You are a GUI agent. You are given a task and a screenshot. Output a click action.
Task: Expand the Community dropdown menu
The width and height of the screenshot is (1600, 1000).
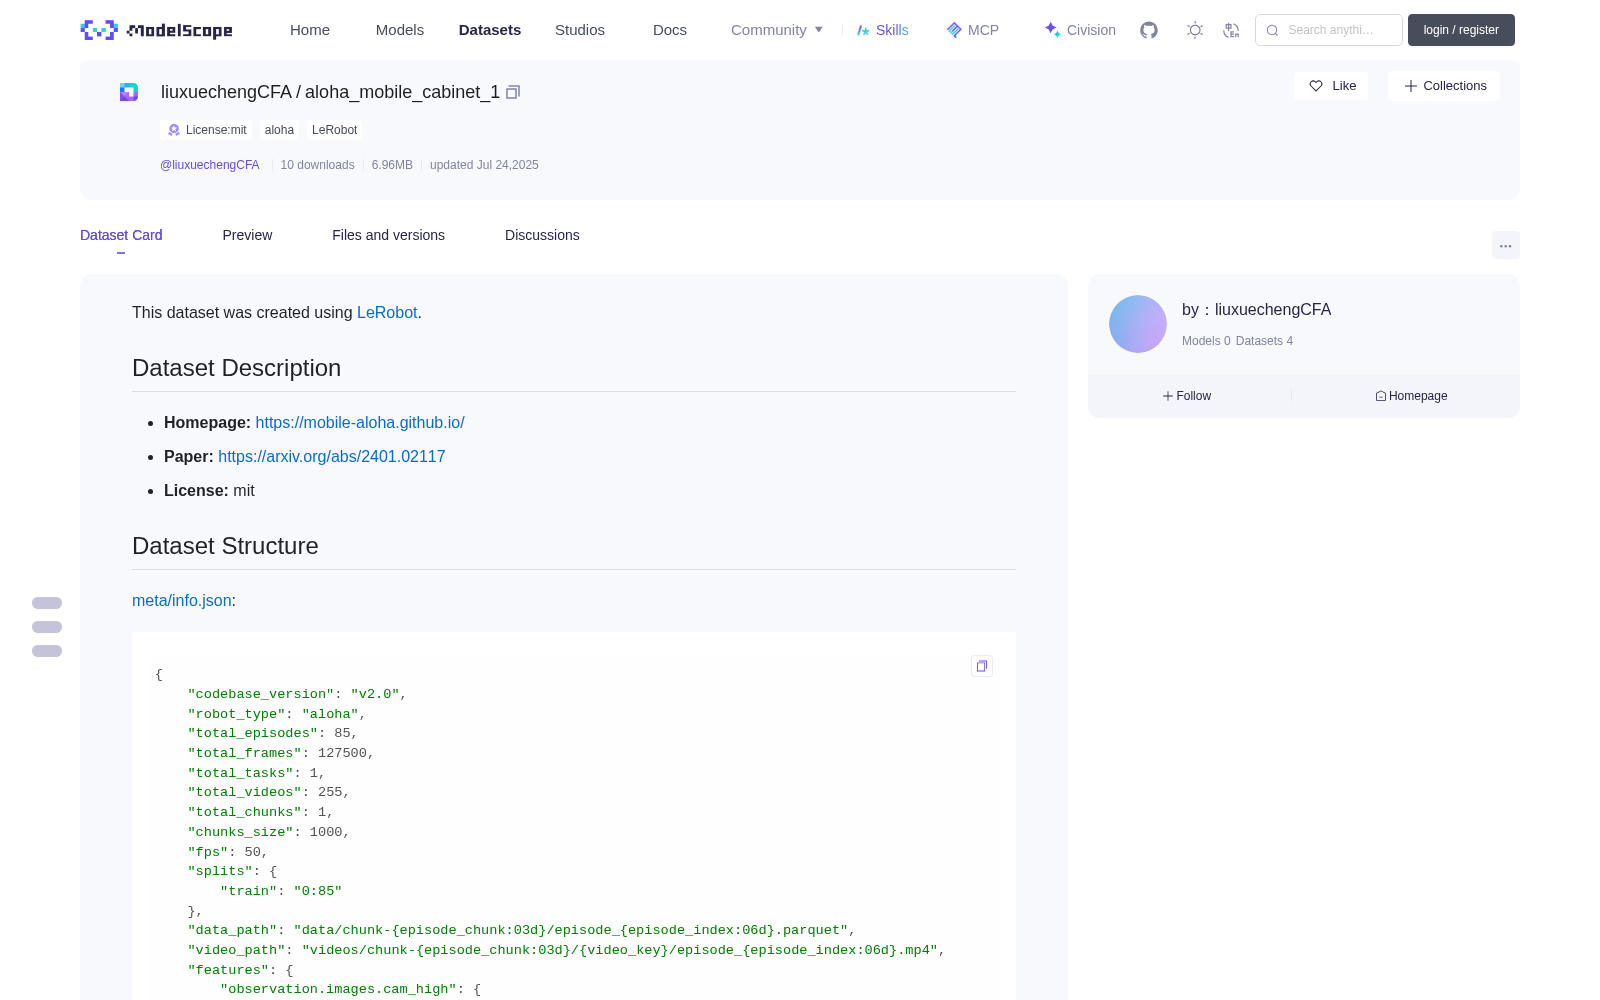click(777, 30)
